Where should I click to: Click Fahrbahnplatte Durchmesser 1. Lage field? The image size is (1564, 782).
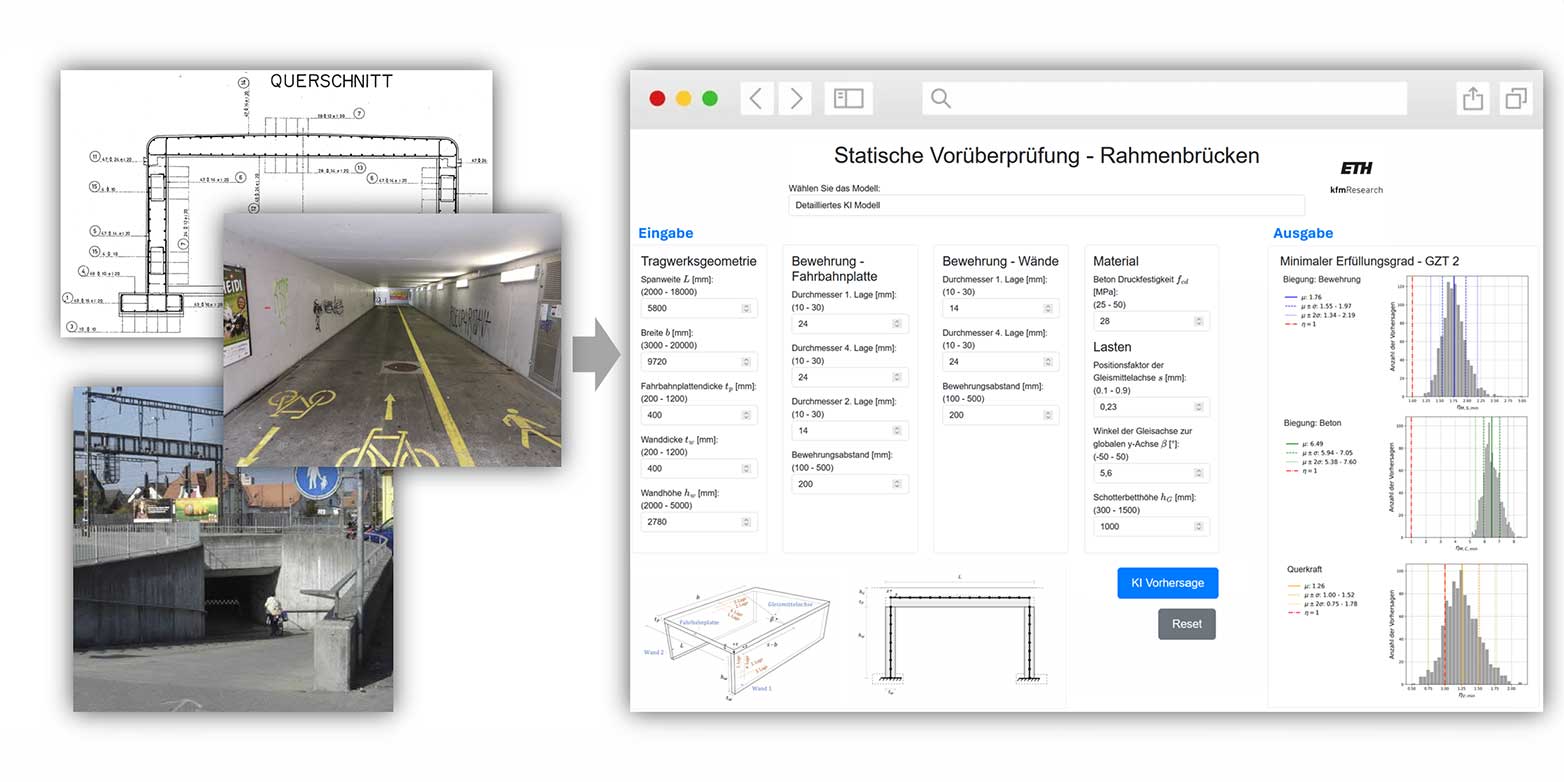click(x=850, y=324)
